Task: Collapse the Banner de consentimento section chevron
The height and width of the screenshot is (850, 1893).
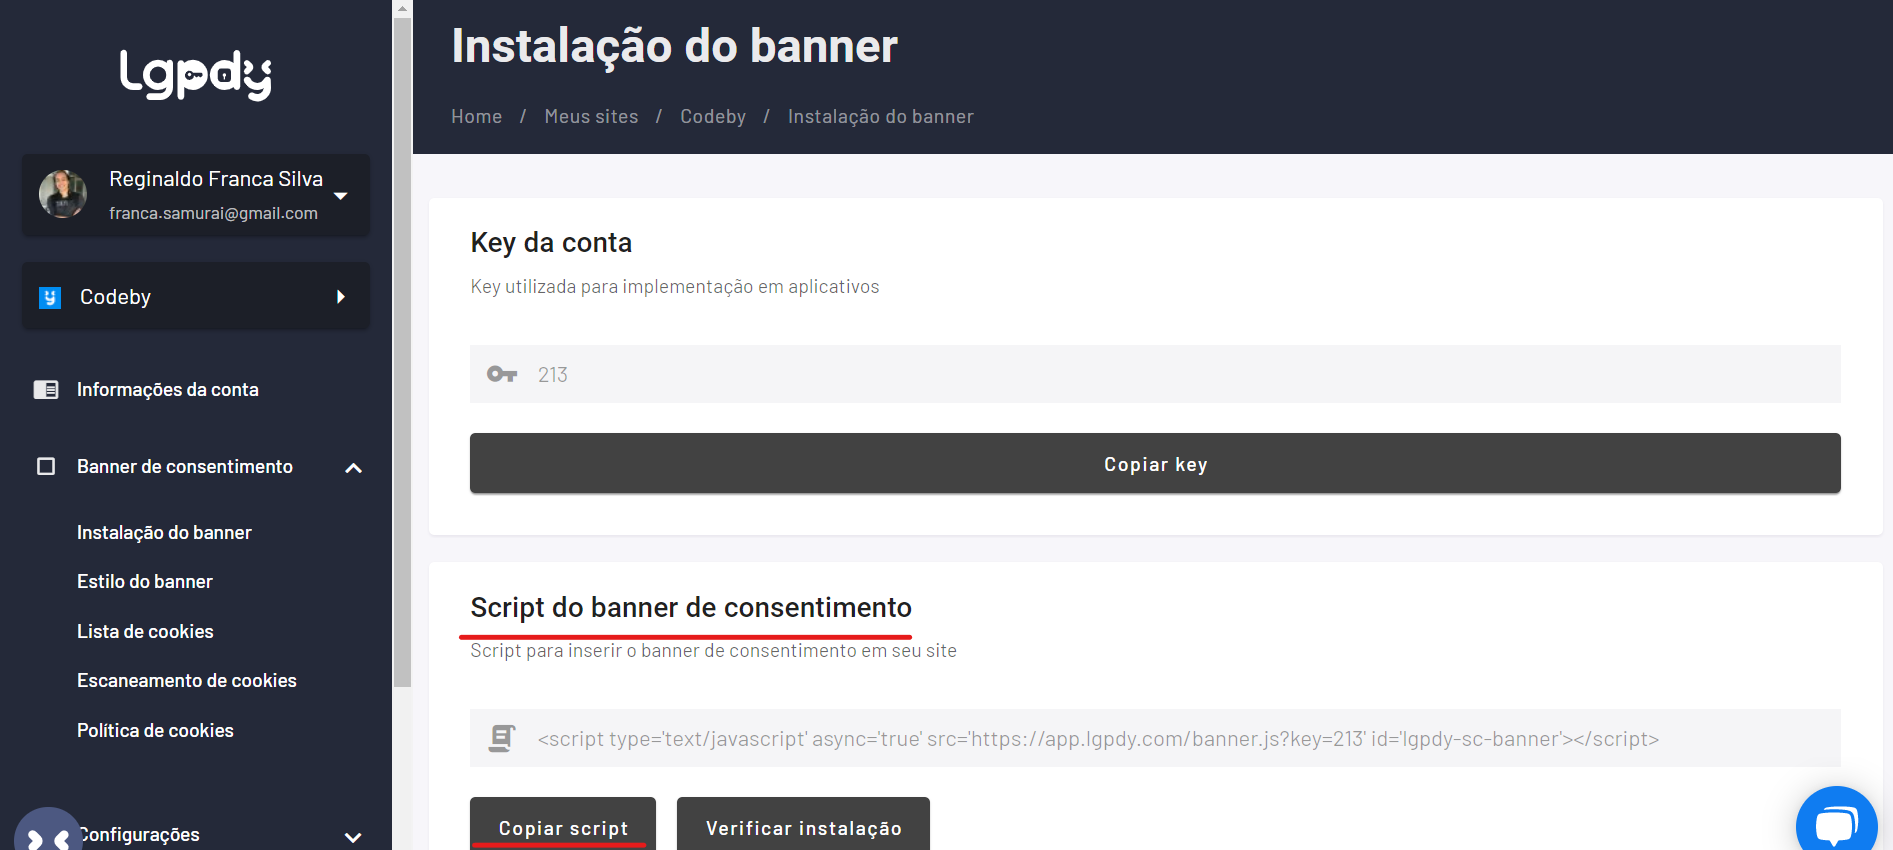Action: point(353,468)
